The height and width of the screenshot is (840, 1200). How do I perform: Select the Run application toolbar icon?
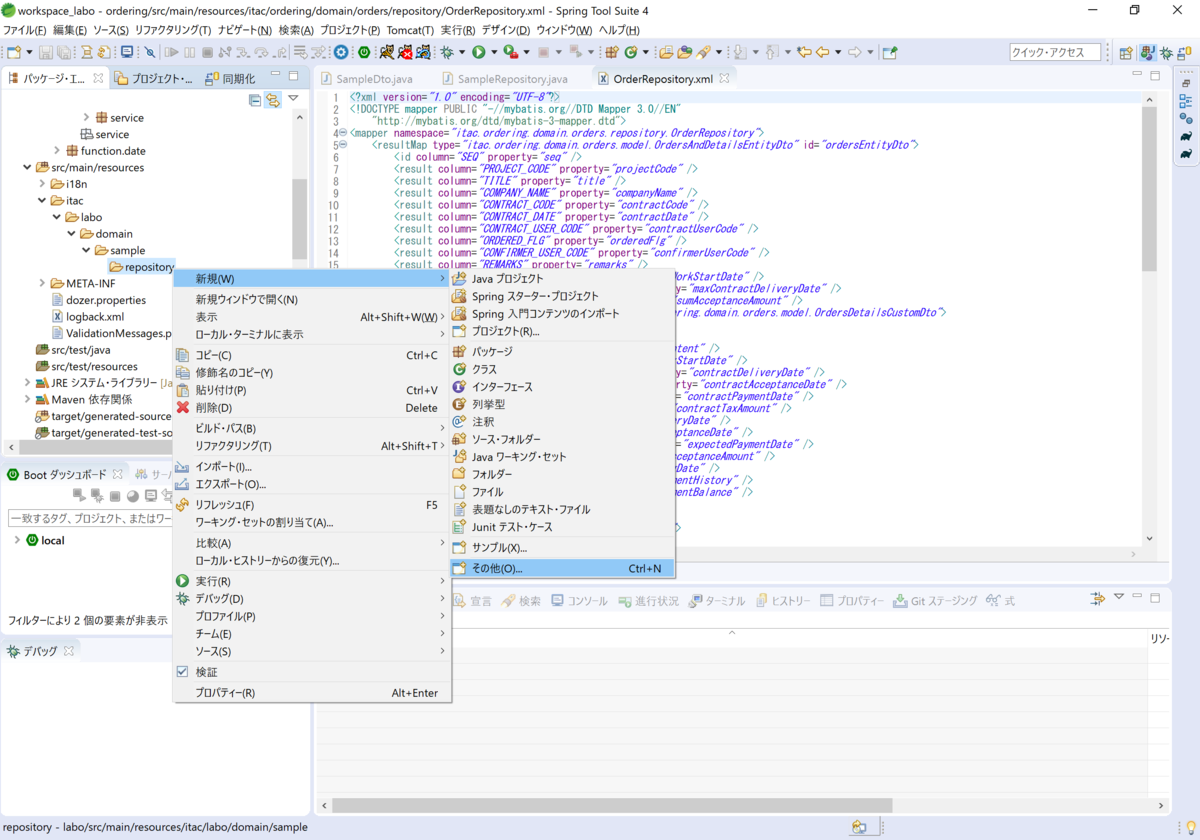click(478, 52)
